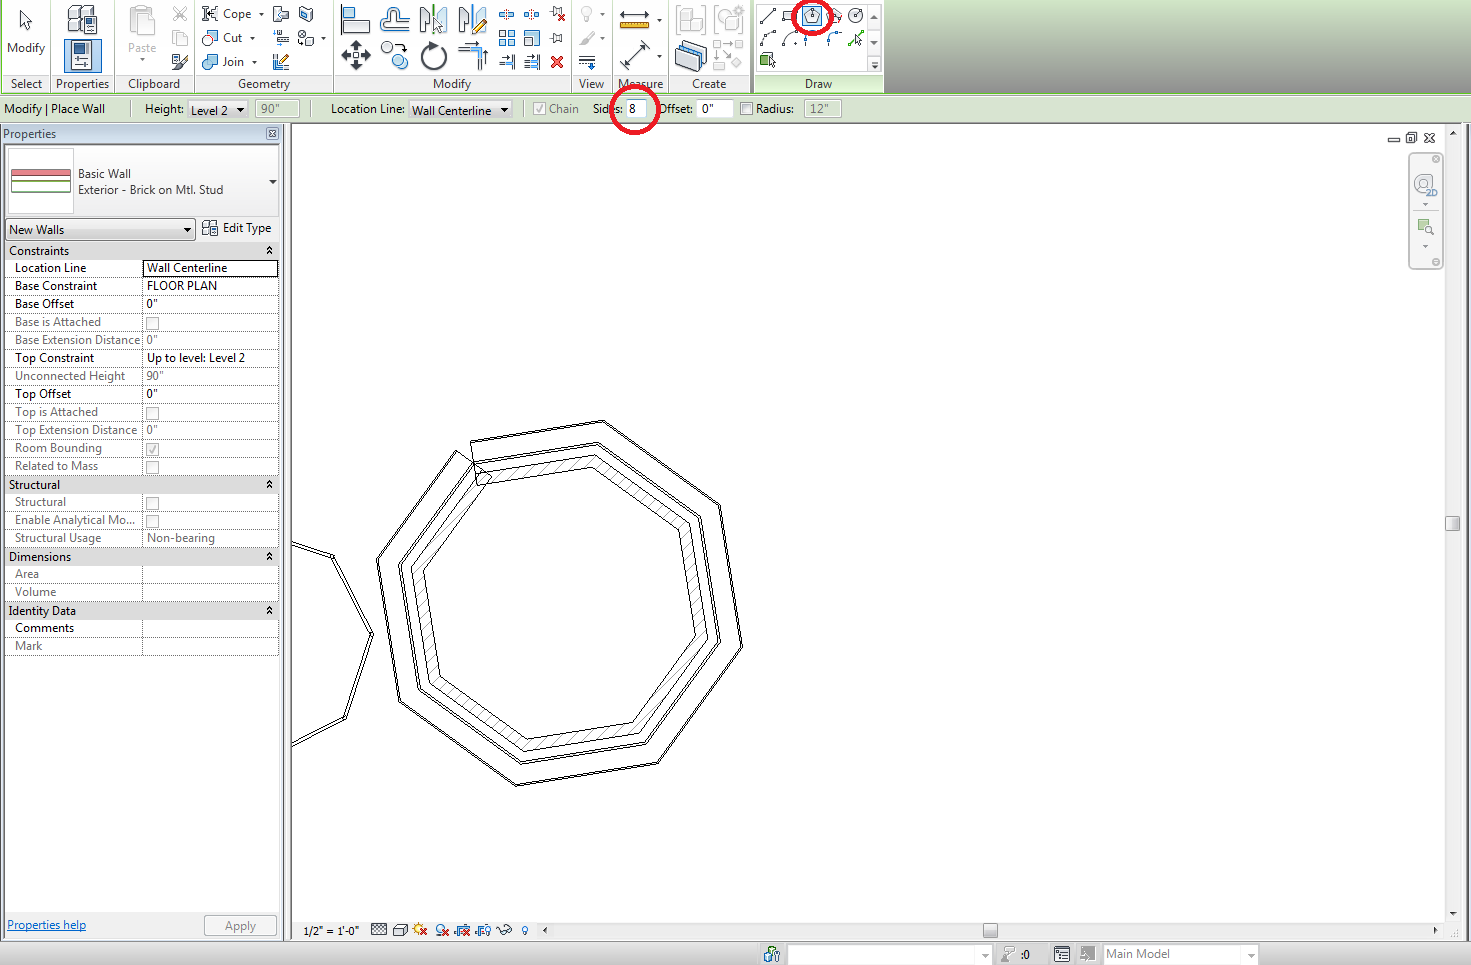1471x965 pixels.
Task: Click the Align tool icon
Action: click(355, 19)
